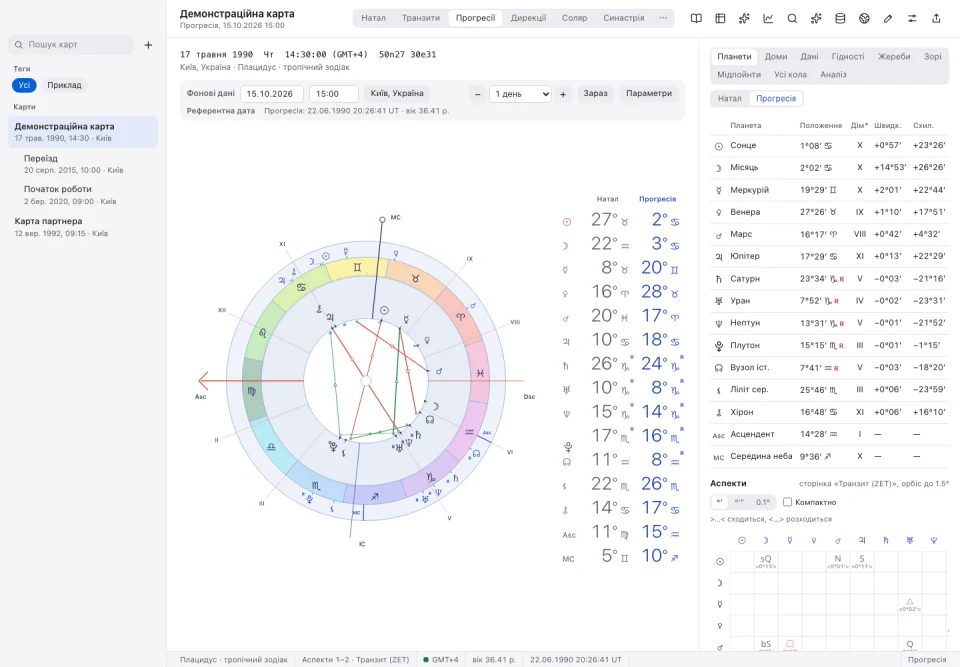
Task: Enable the Компактно checkbox
Action: [x=787, y=502]
